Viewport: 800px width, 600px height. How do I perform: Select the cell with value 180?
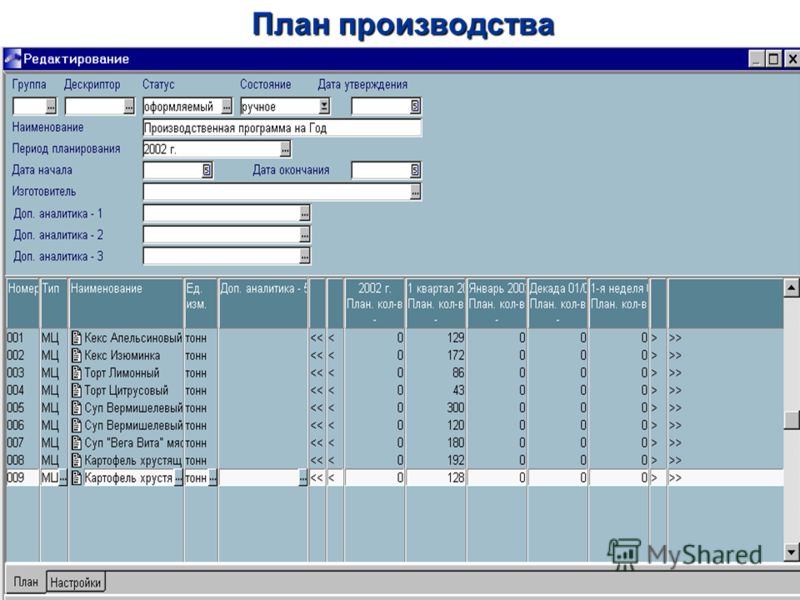coord(436,443)
